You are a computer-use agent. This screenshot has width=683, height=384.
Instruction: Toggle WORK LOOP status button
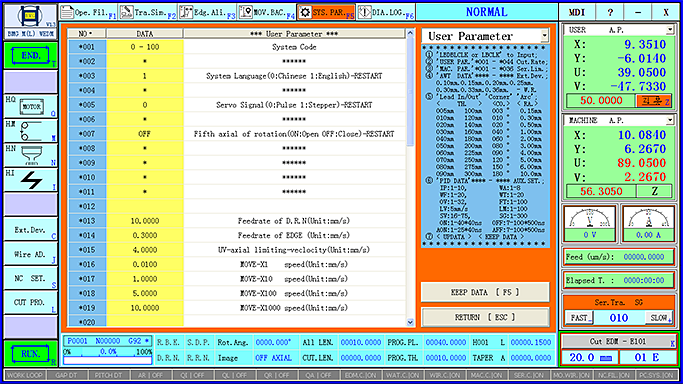pyautogui.click(x=25, y=375)
